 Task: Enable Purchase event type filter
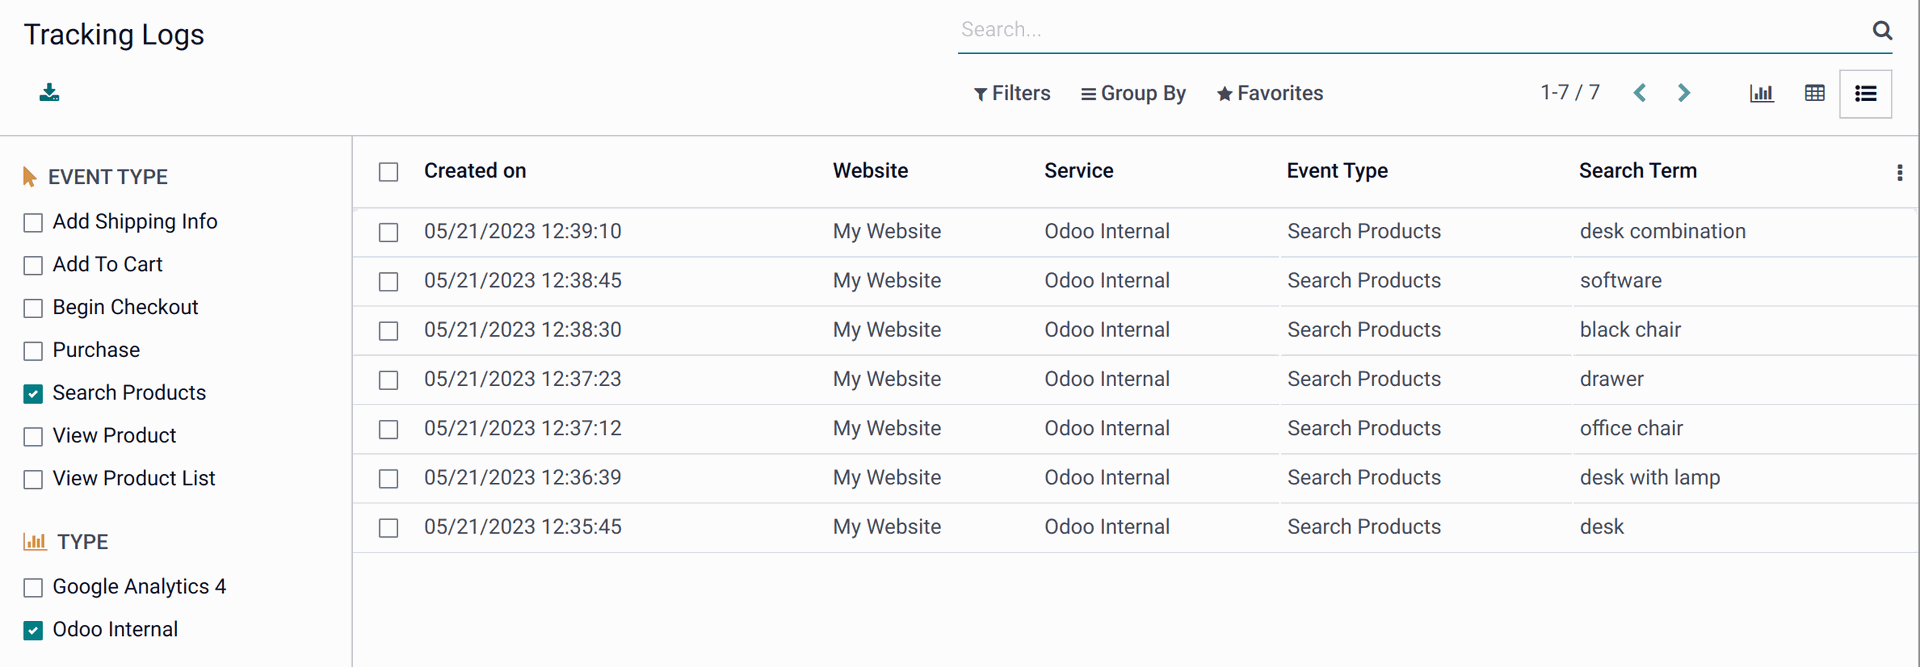point(33,351)
